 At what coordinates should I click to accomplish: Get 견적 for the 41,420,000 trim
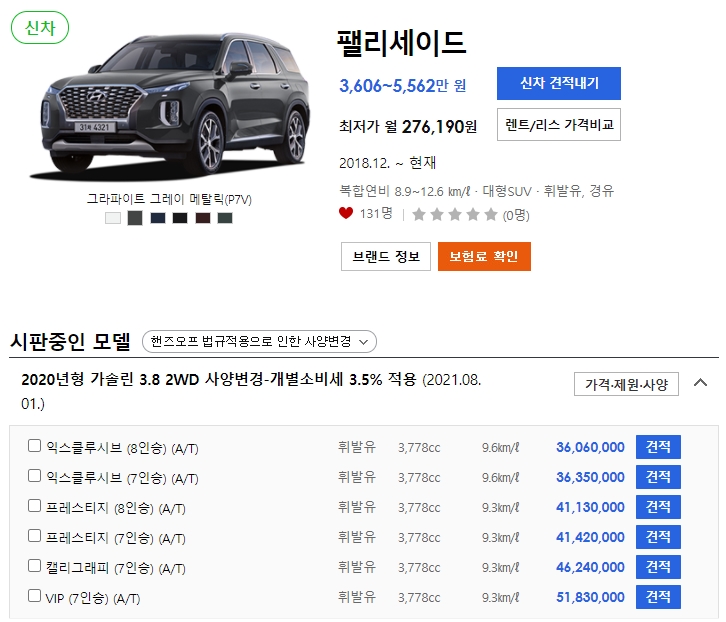point(658,537)
